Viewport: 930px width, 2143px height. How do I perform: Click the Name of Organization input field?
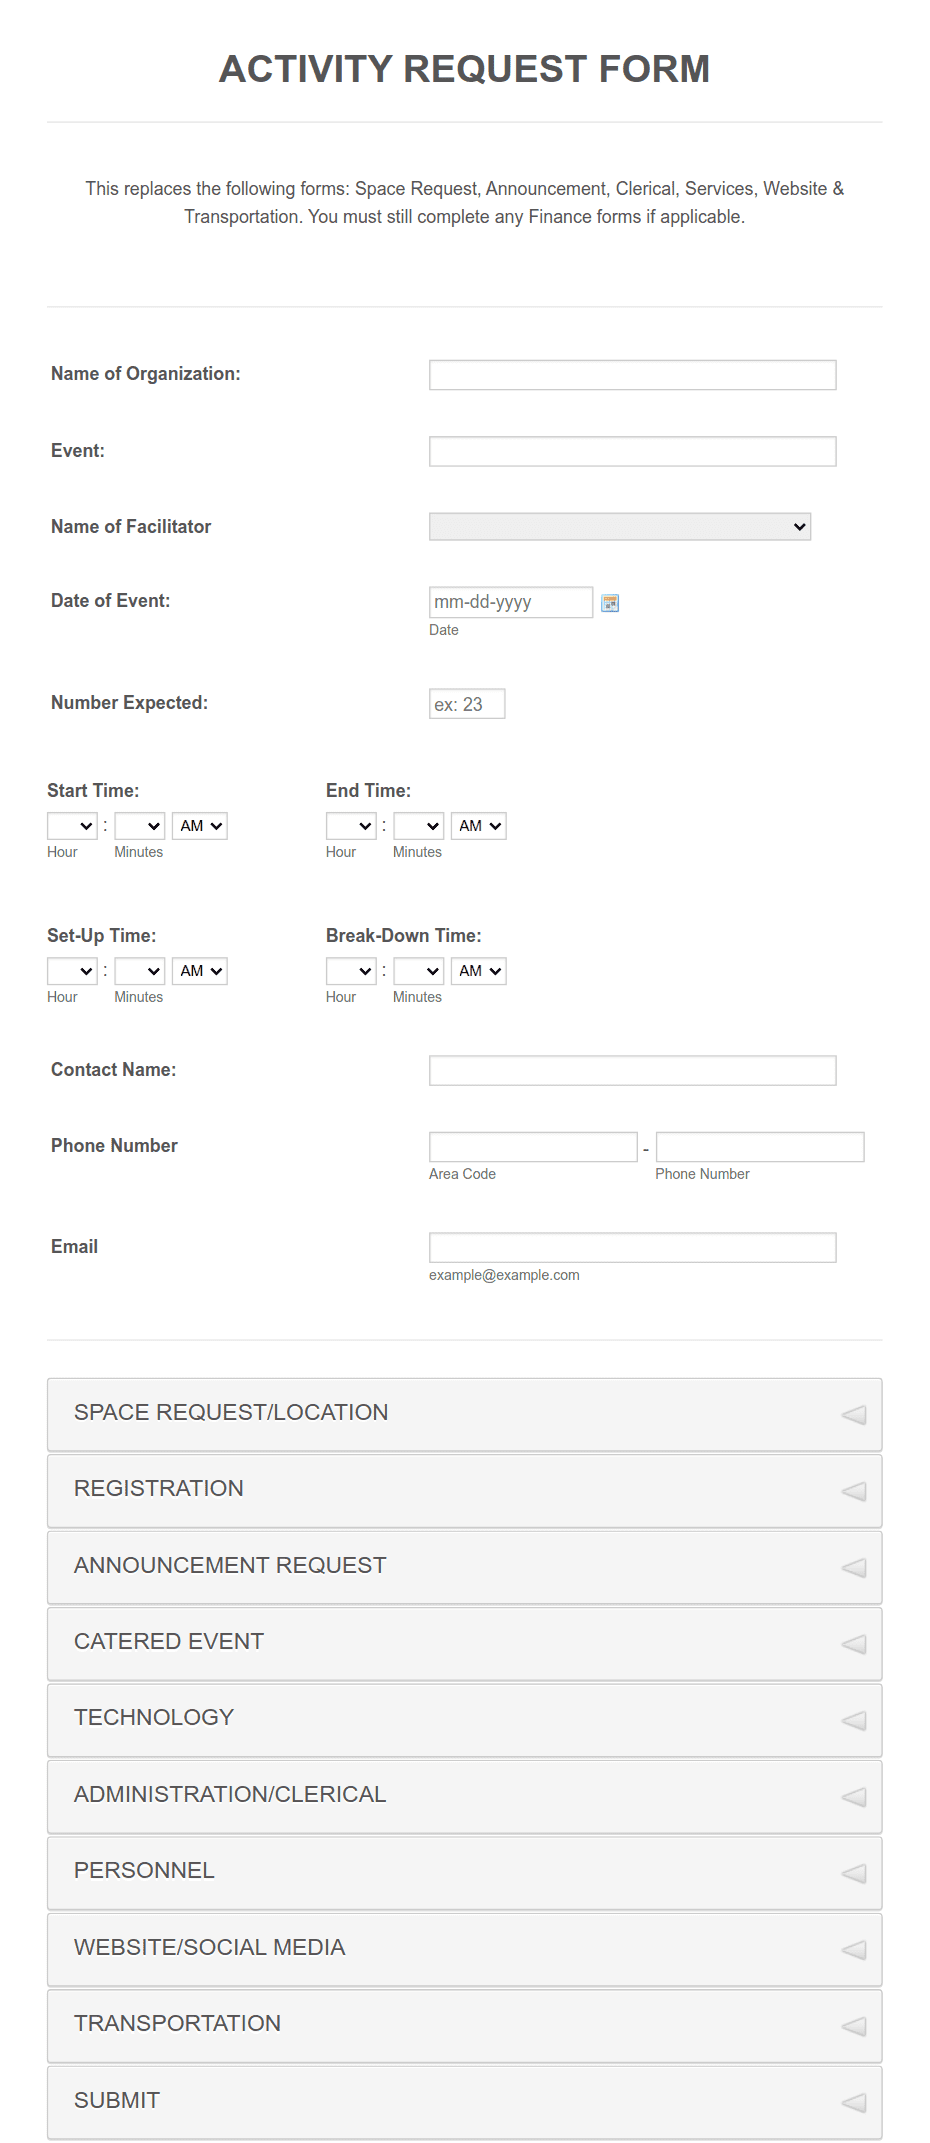click(631, 374)
